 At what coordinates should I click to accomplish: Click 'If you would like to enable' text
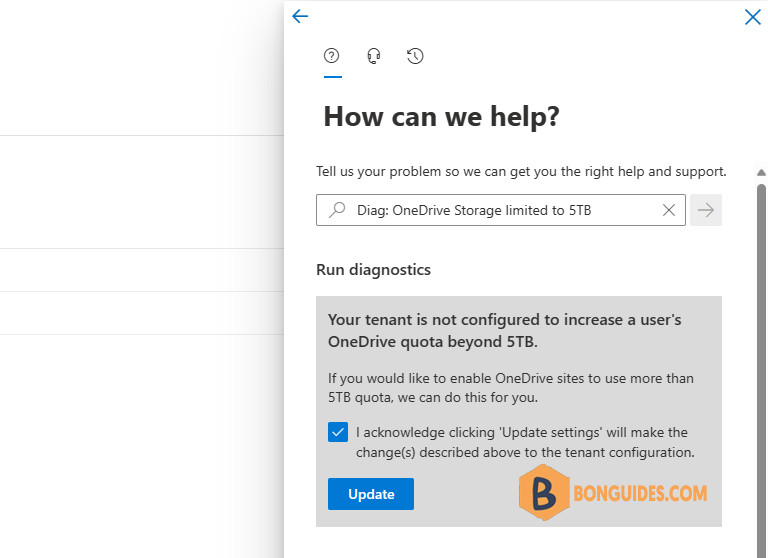click(511, 388)
